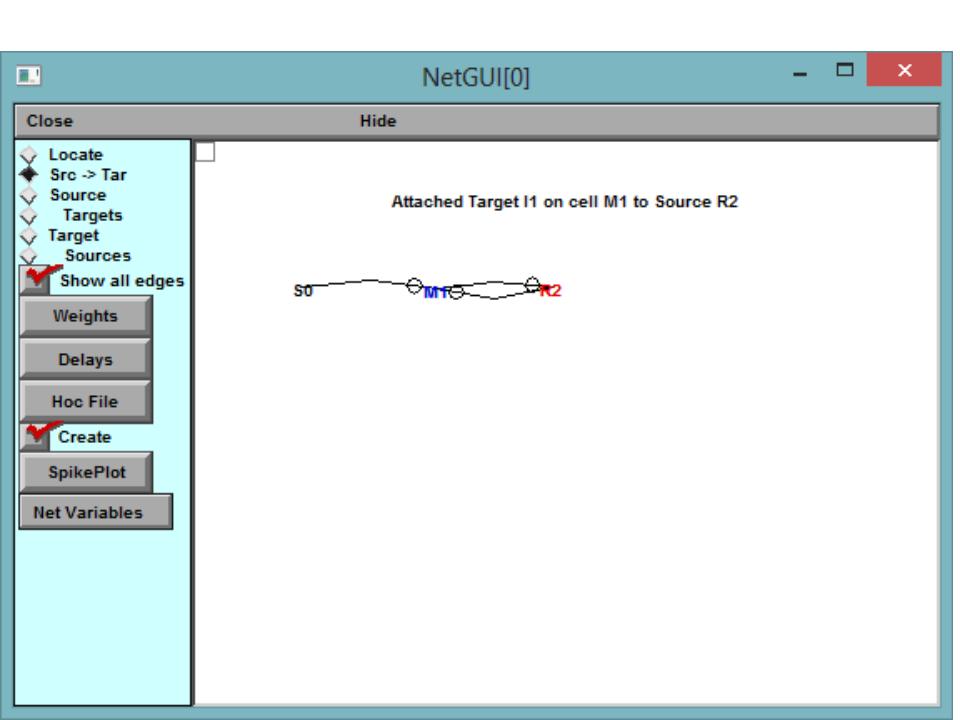Open the Delays panel
Viewport: 960px width, 720px height.
pyautogui.click(x=86, y=359)
